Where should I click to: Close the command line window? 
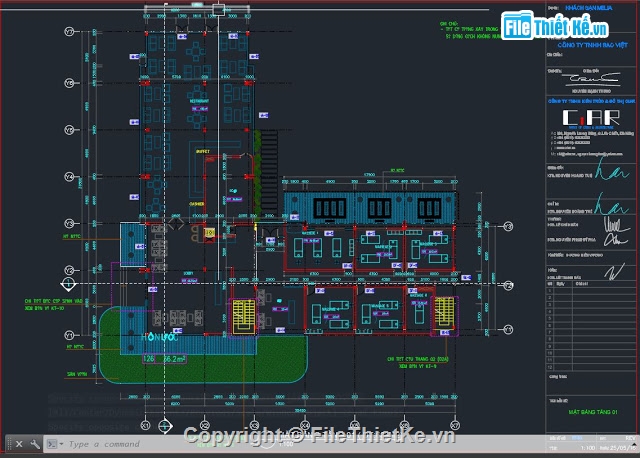(19, 444)
